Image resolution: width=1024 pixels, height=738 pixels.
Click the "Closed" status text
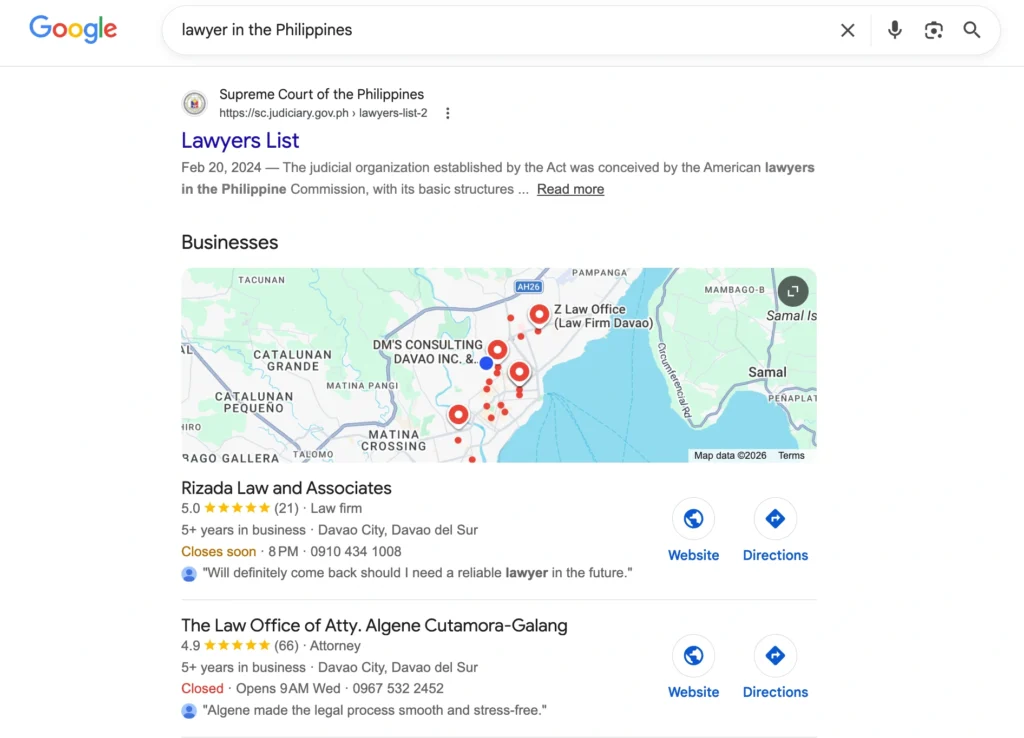pos(202,689)
